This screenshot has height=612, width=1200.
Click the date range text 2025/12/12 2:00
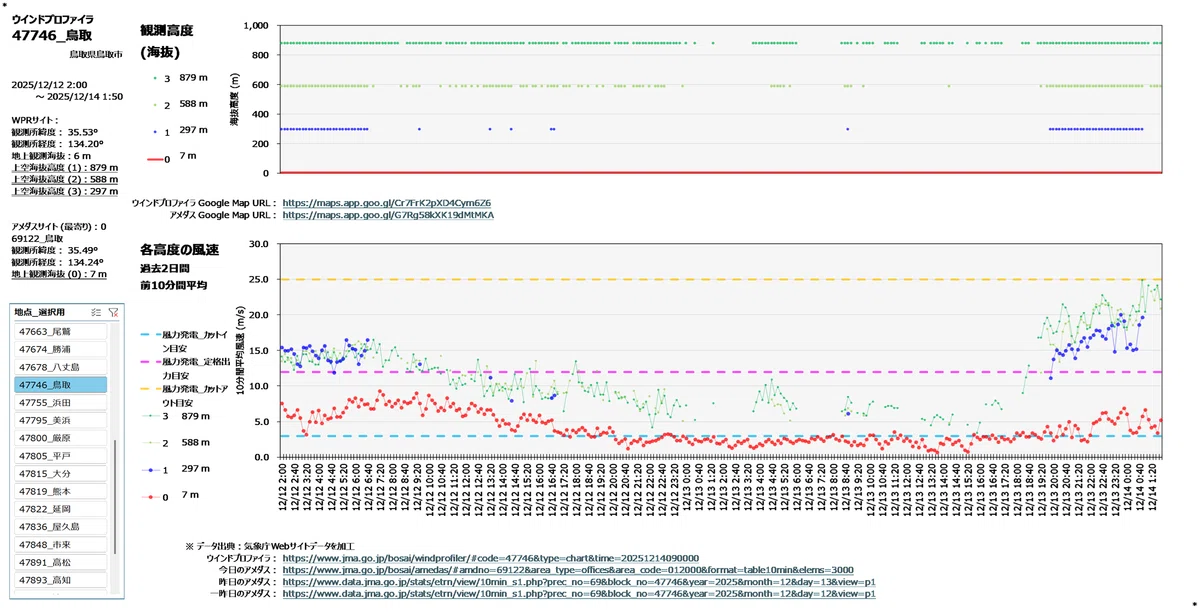pyautogui.click(x=49, y=85)
